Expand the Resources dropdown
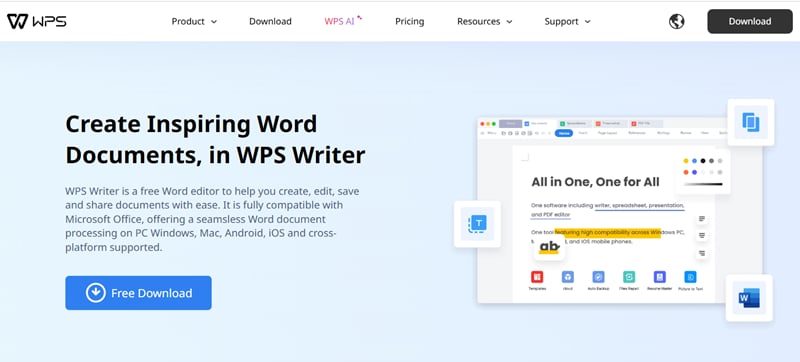The width and height of the screenshot is (800, 362). [x=485, y=21]
